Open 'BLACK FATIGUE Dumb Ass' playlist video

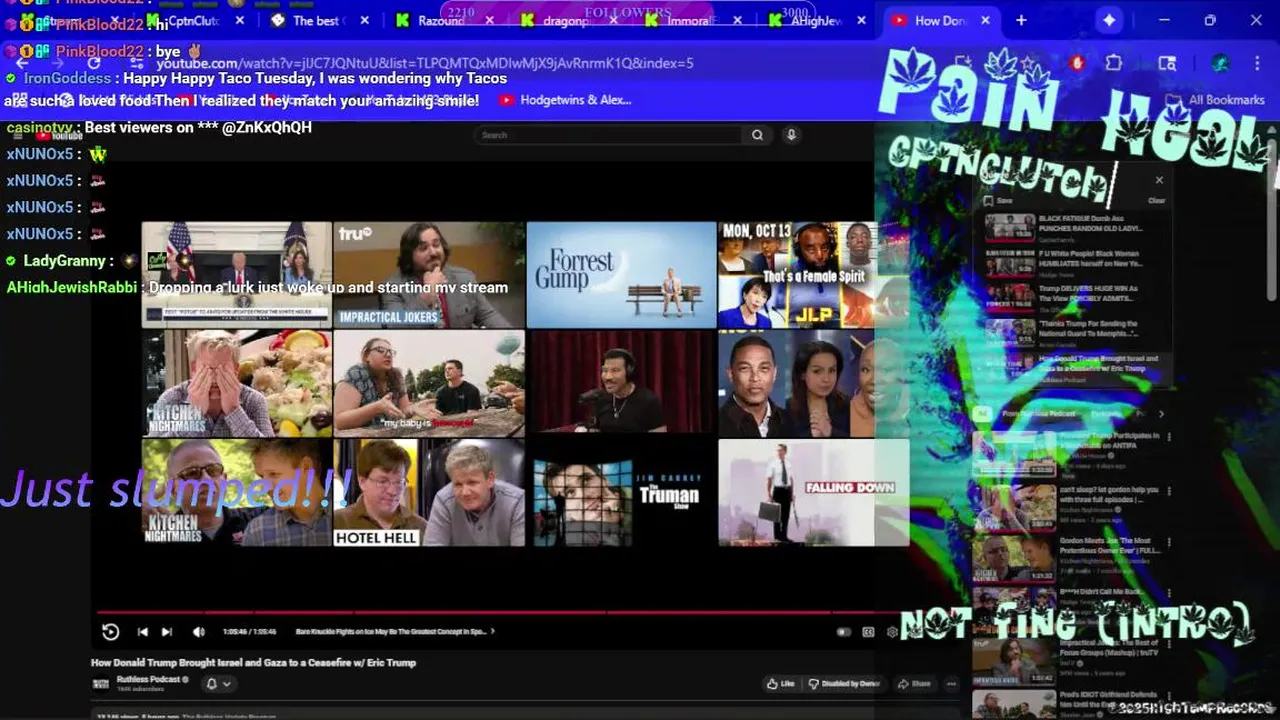click(x=1075, y=228)
